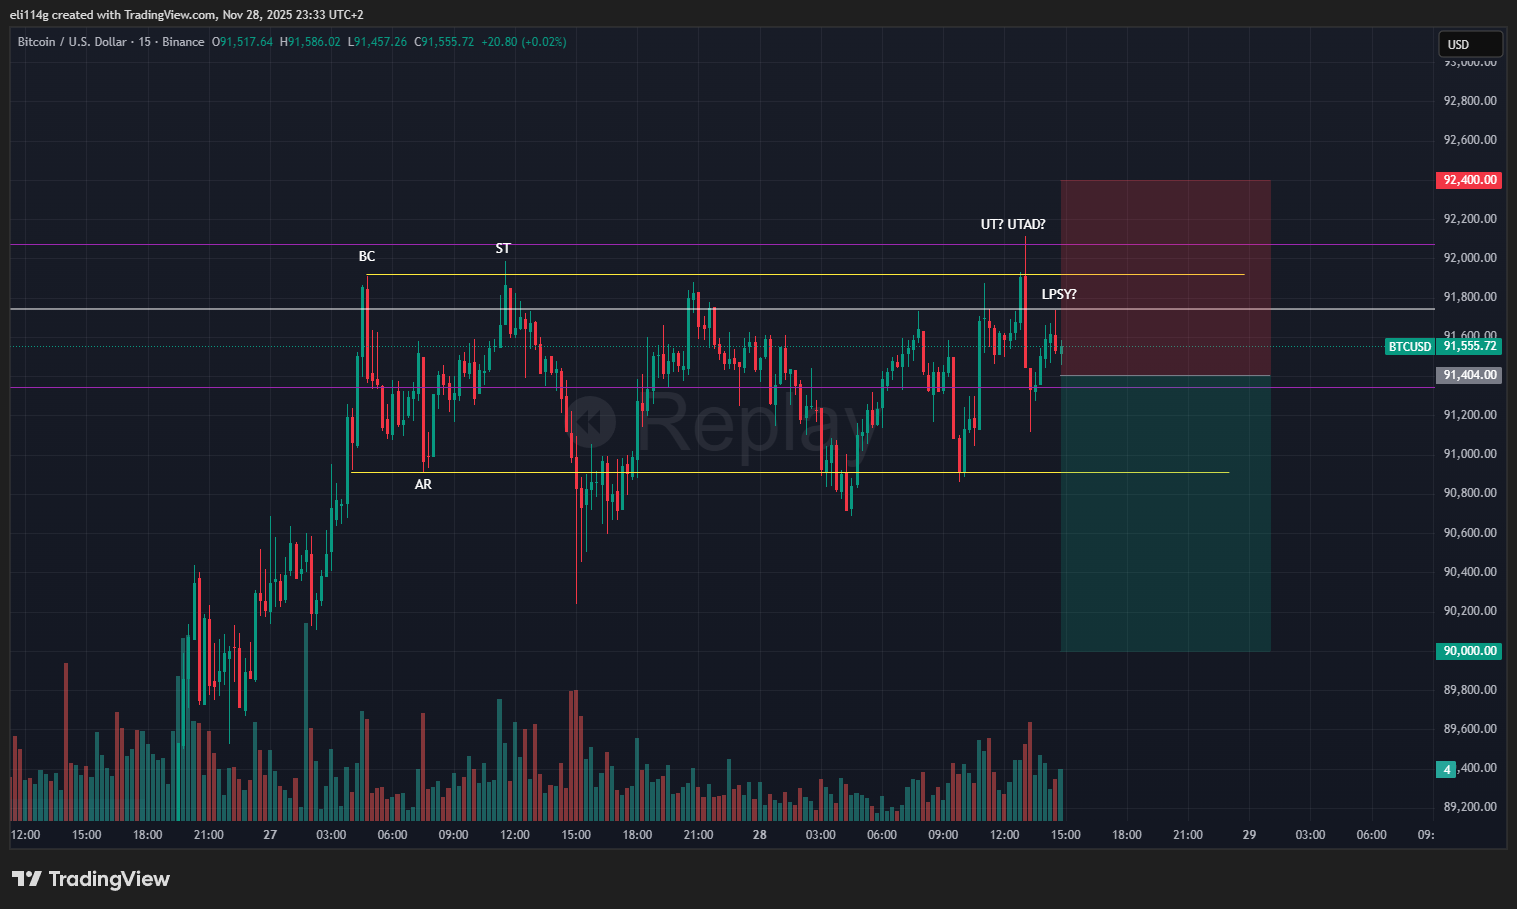Click the TradingView logo at bottom left
Viewport: 1517px width, 909px height.
coord(91,879)
